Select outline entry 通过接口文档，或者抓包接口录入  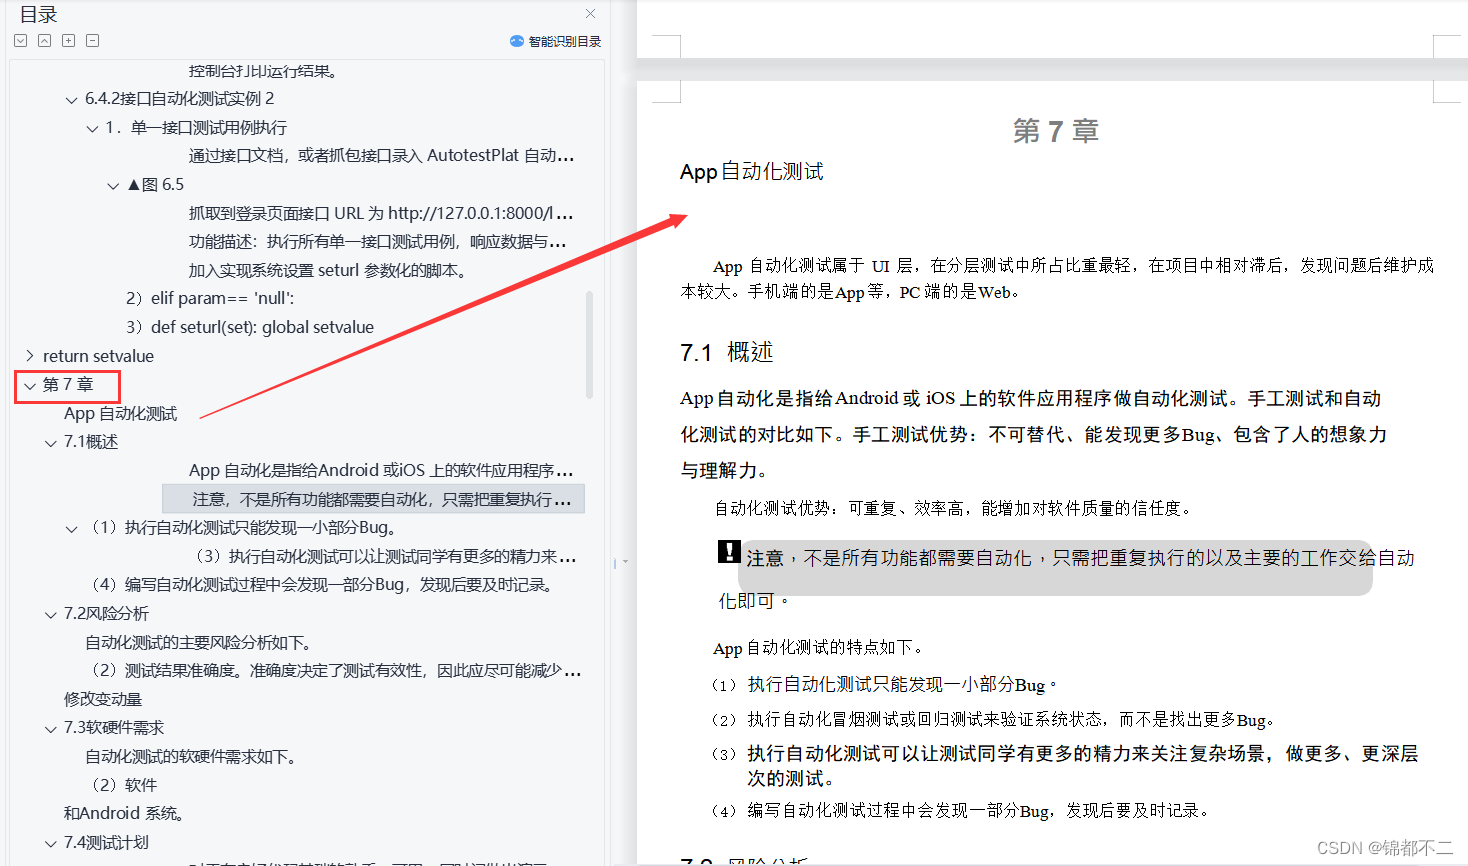pyautogui.click(x=381, y=156)
